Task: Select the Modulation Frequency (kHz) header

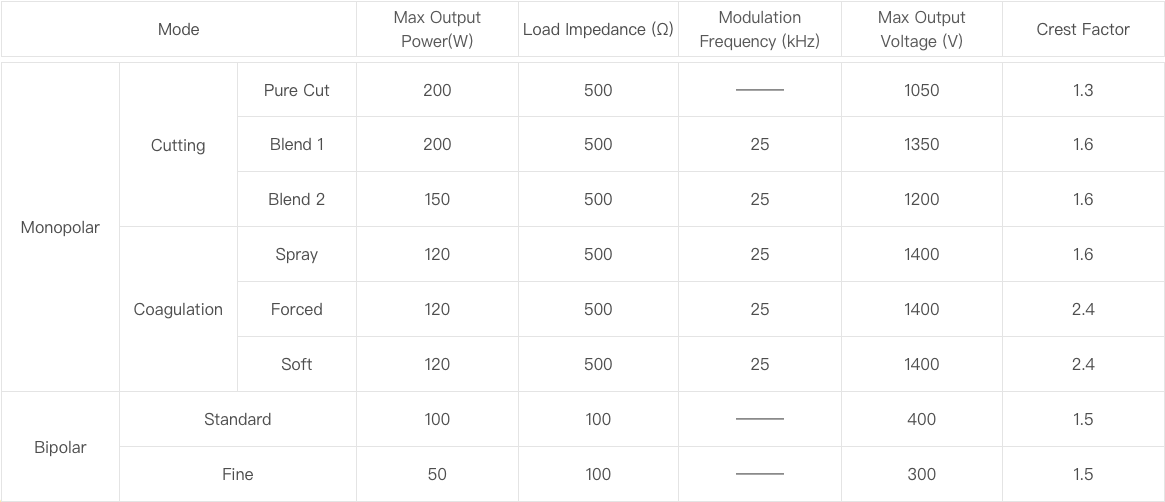Action: 759,30
